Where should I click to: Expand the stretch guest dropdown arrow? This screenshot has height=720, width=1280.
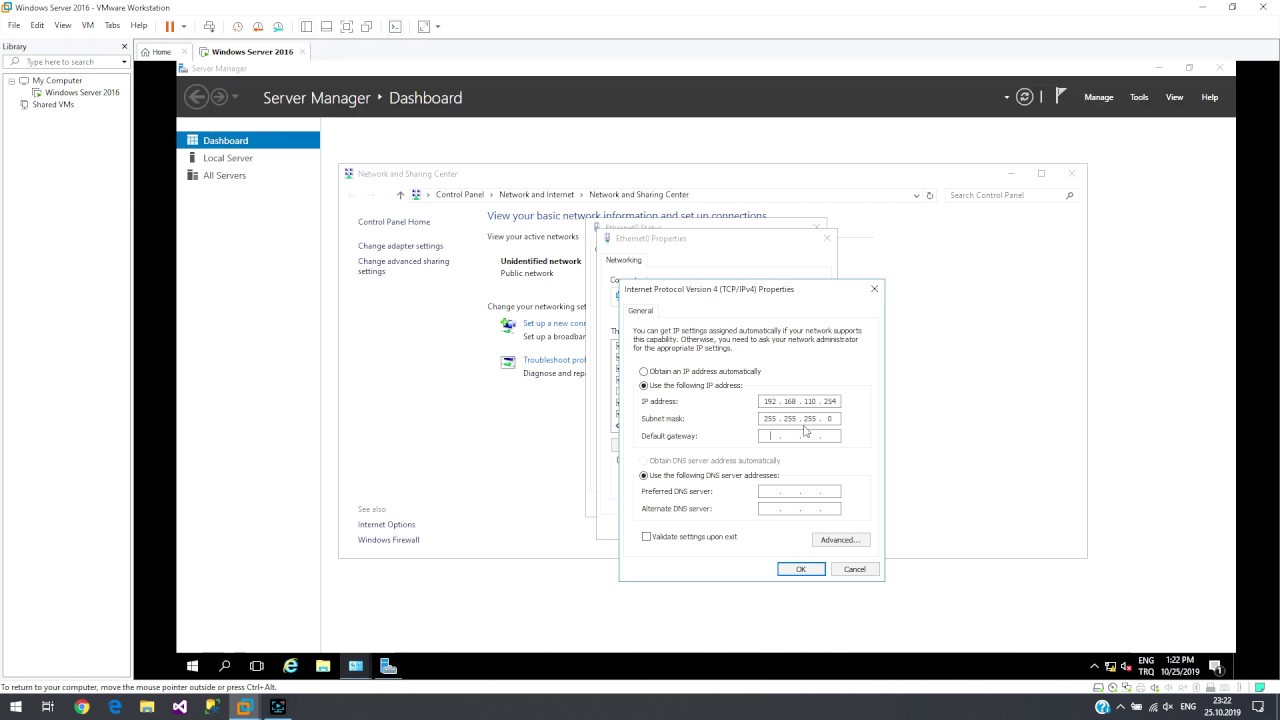point(438,26)
